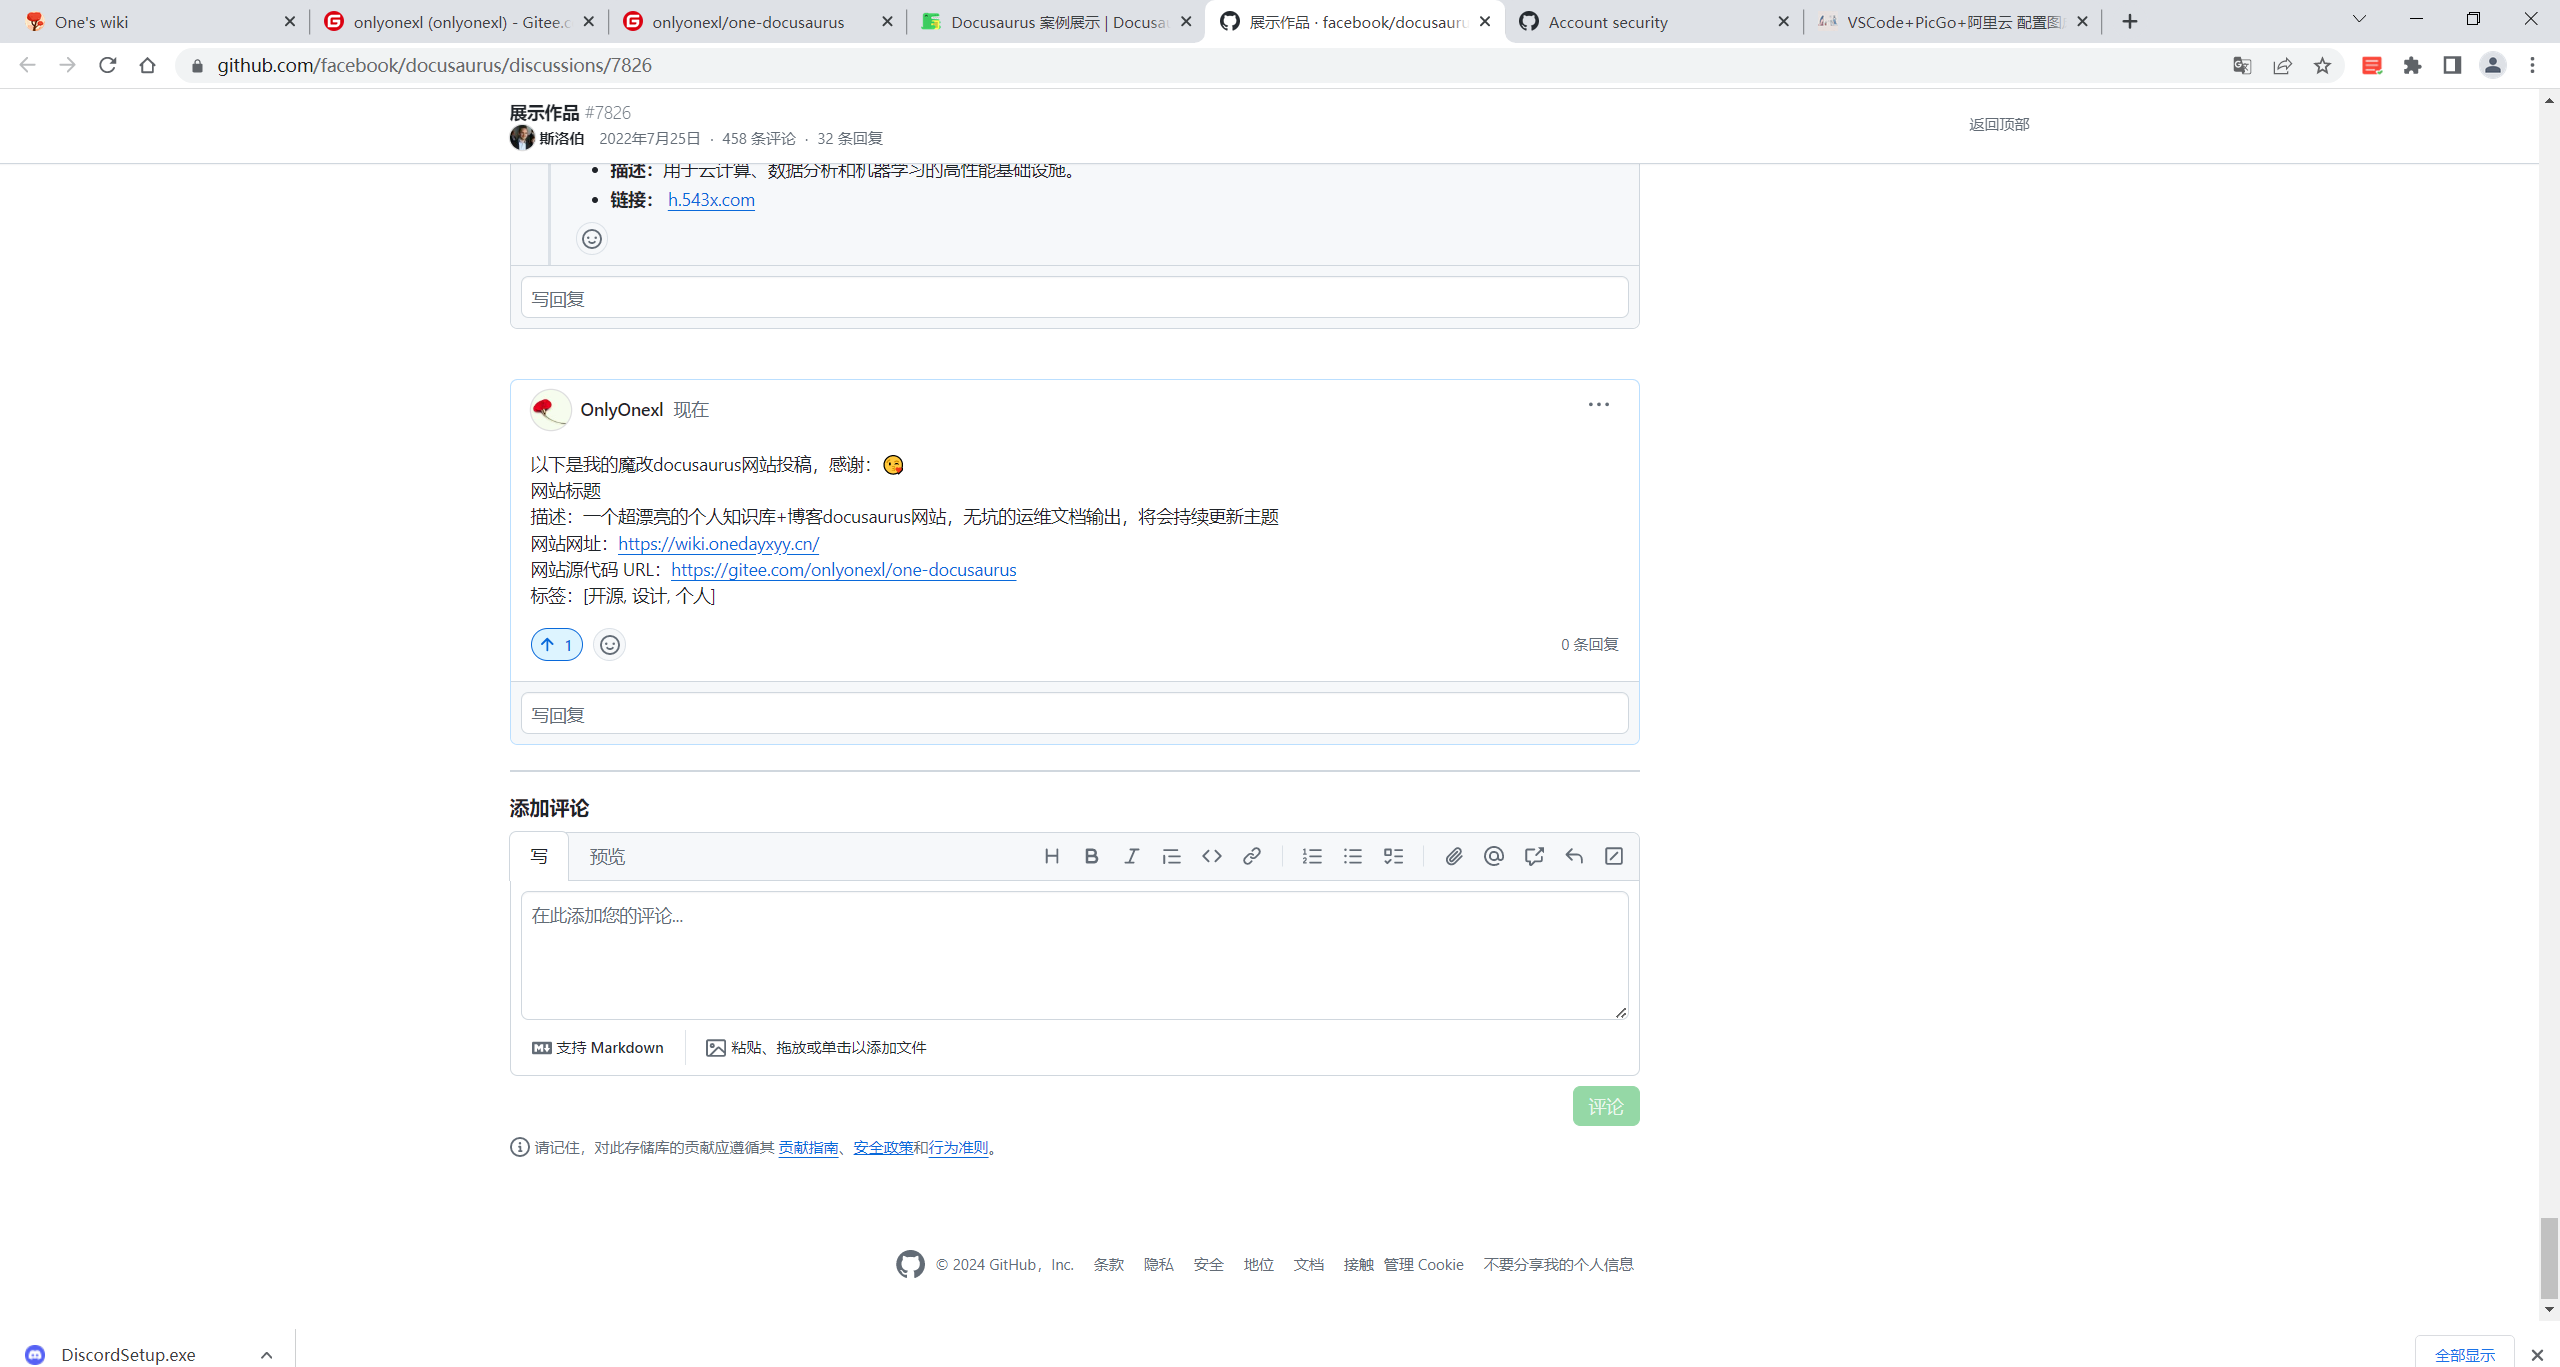The width and height of the screenshot is (2560, 1367).
Task: Switch to Account security tab
Action: pos(1653,22)
